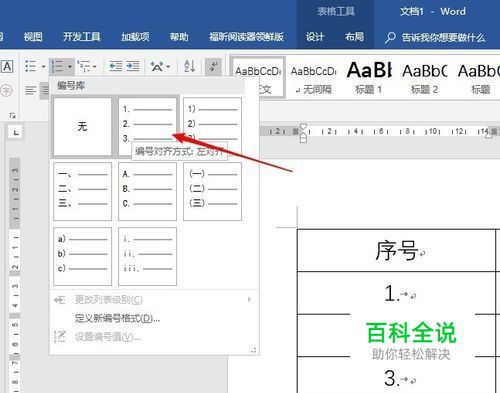Click the sort A-Z icon
Screen dimensions: 500x393
click(x=190, y=66)
